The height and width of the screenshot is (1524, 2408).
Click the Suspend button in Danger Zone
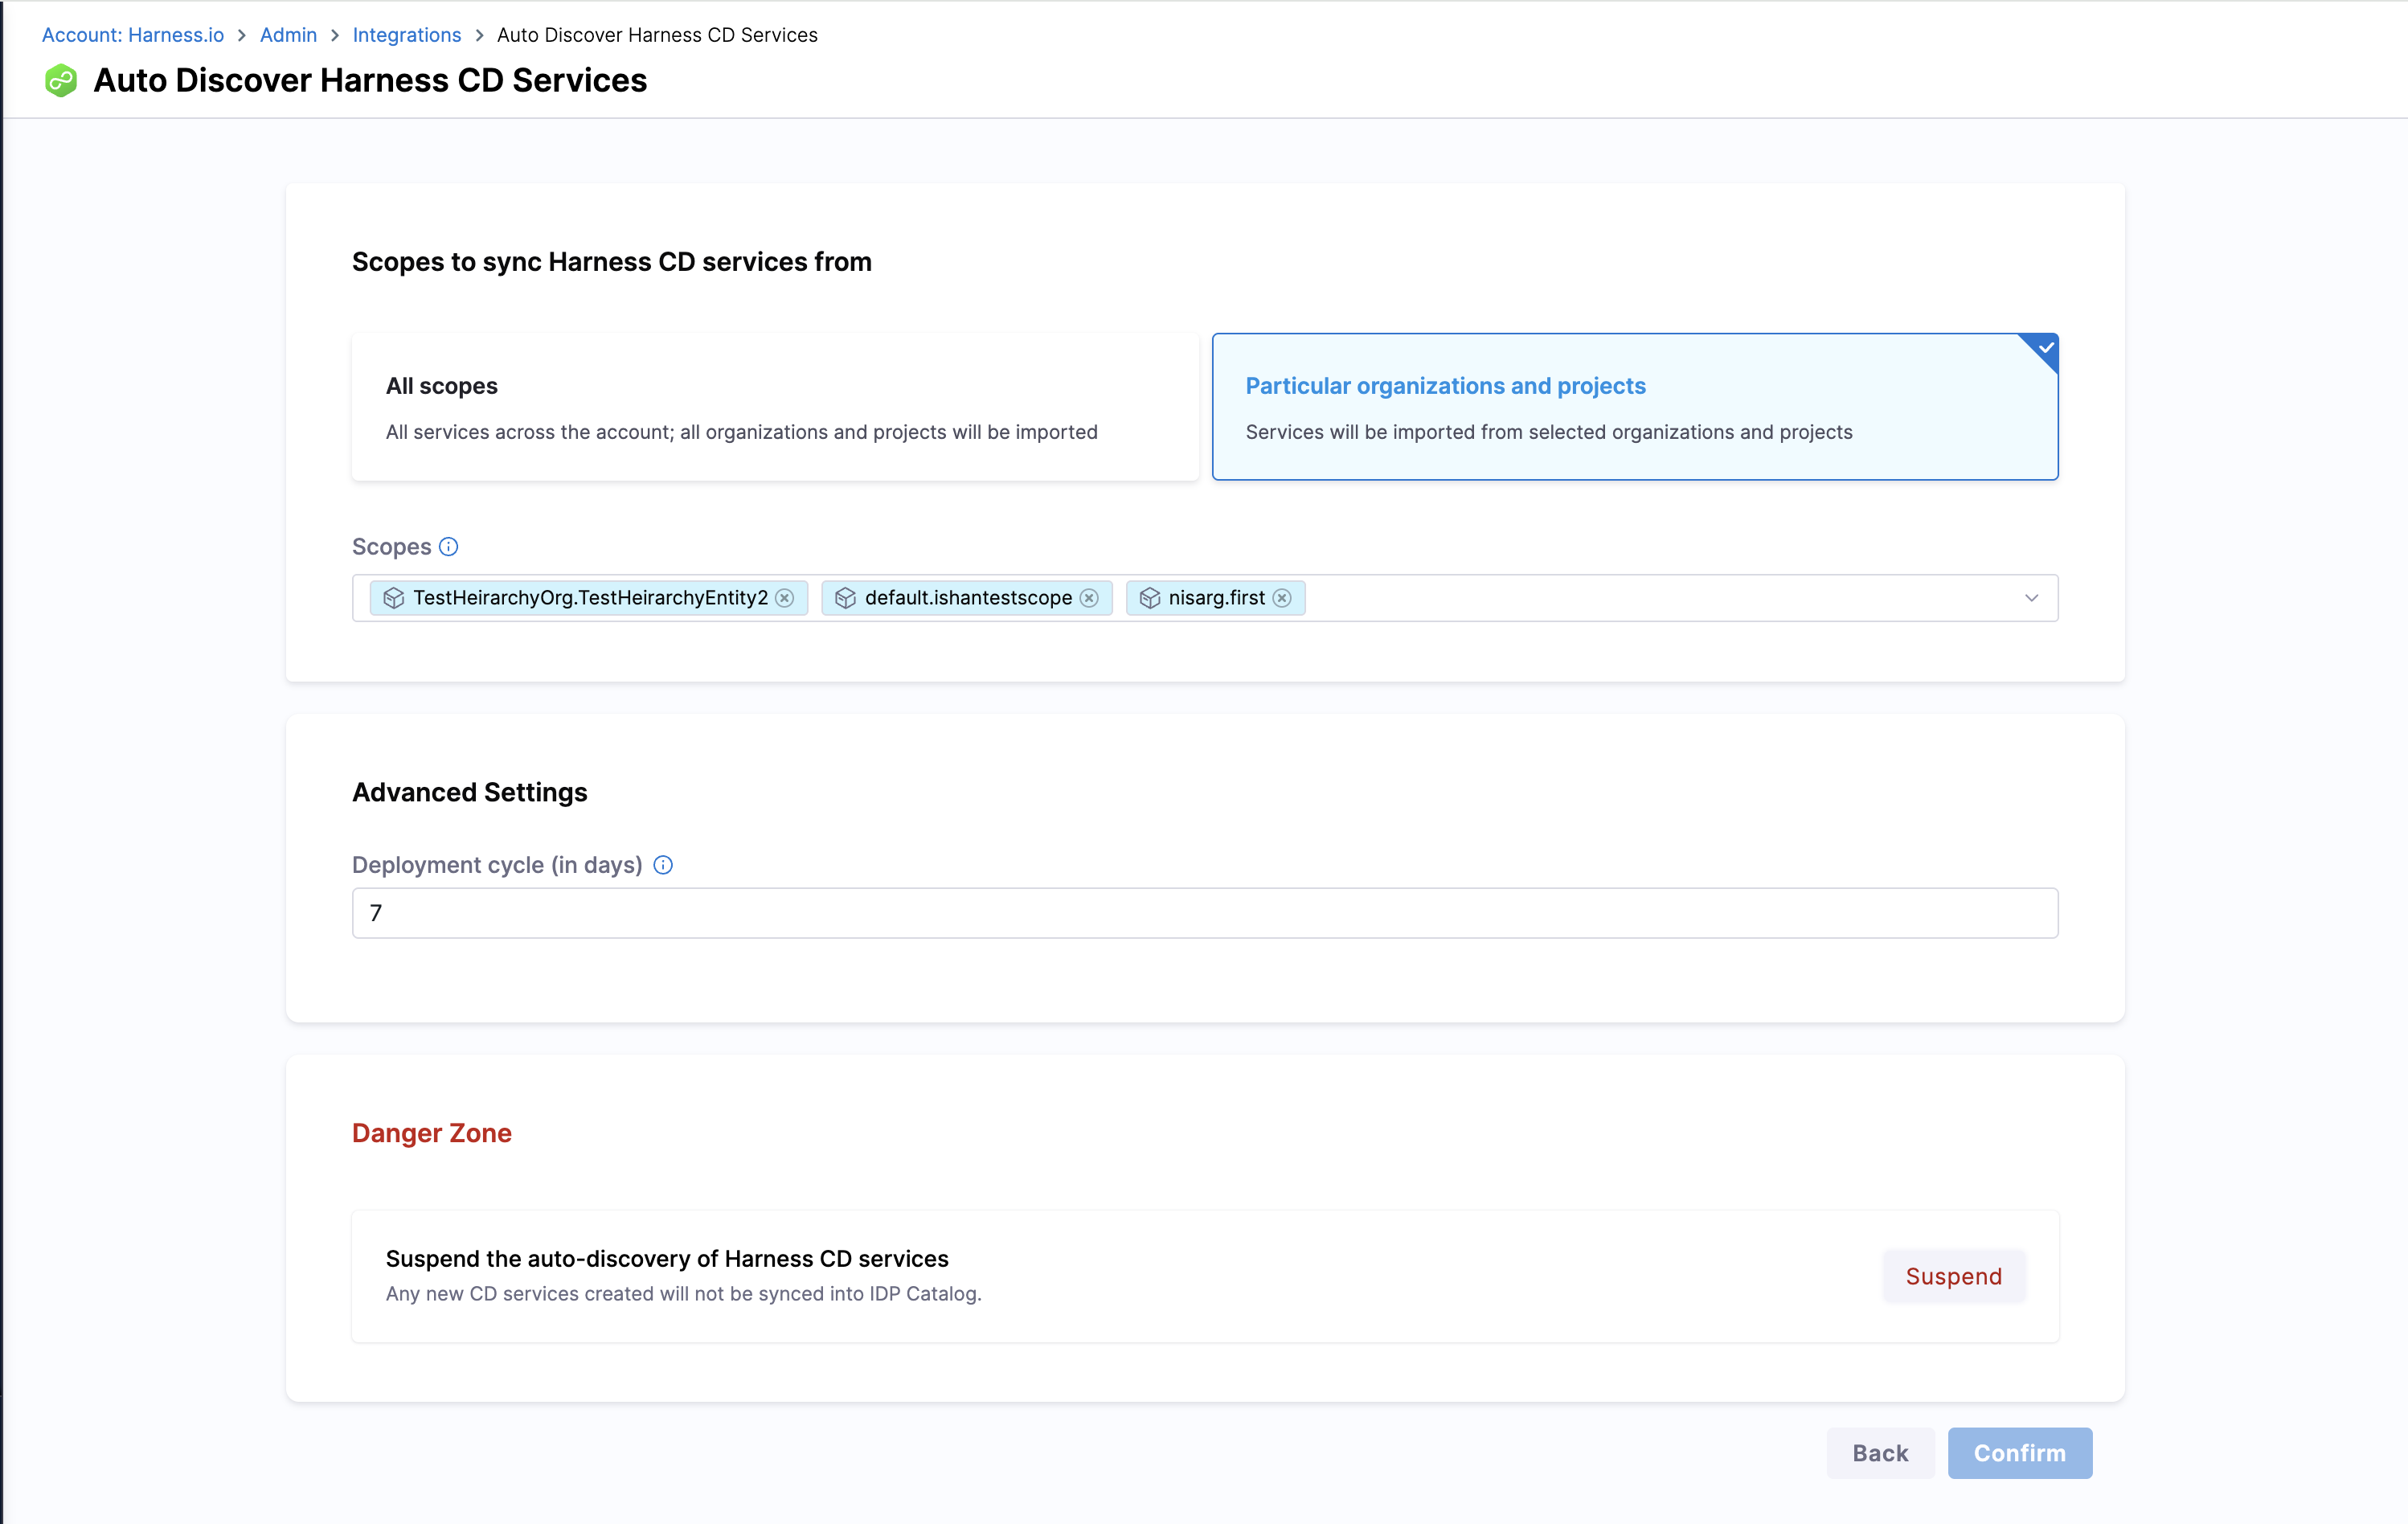[x=1953, y=1276]
